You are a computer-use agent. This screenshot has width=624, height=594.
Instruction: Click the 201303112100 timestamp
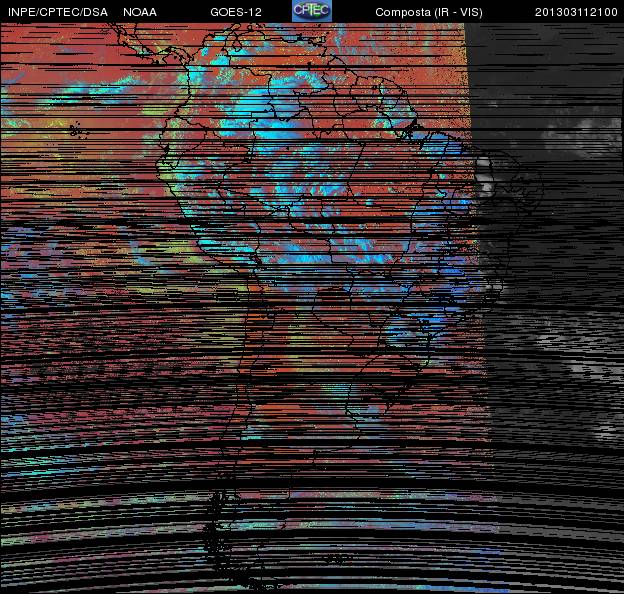(x=576, y=12)
